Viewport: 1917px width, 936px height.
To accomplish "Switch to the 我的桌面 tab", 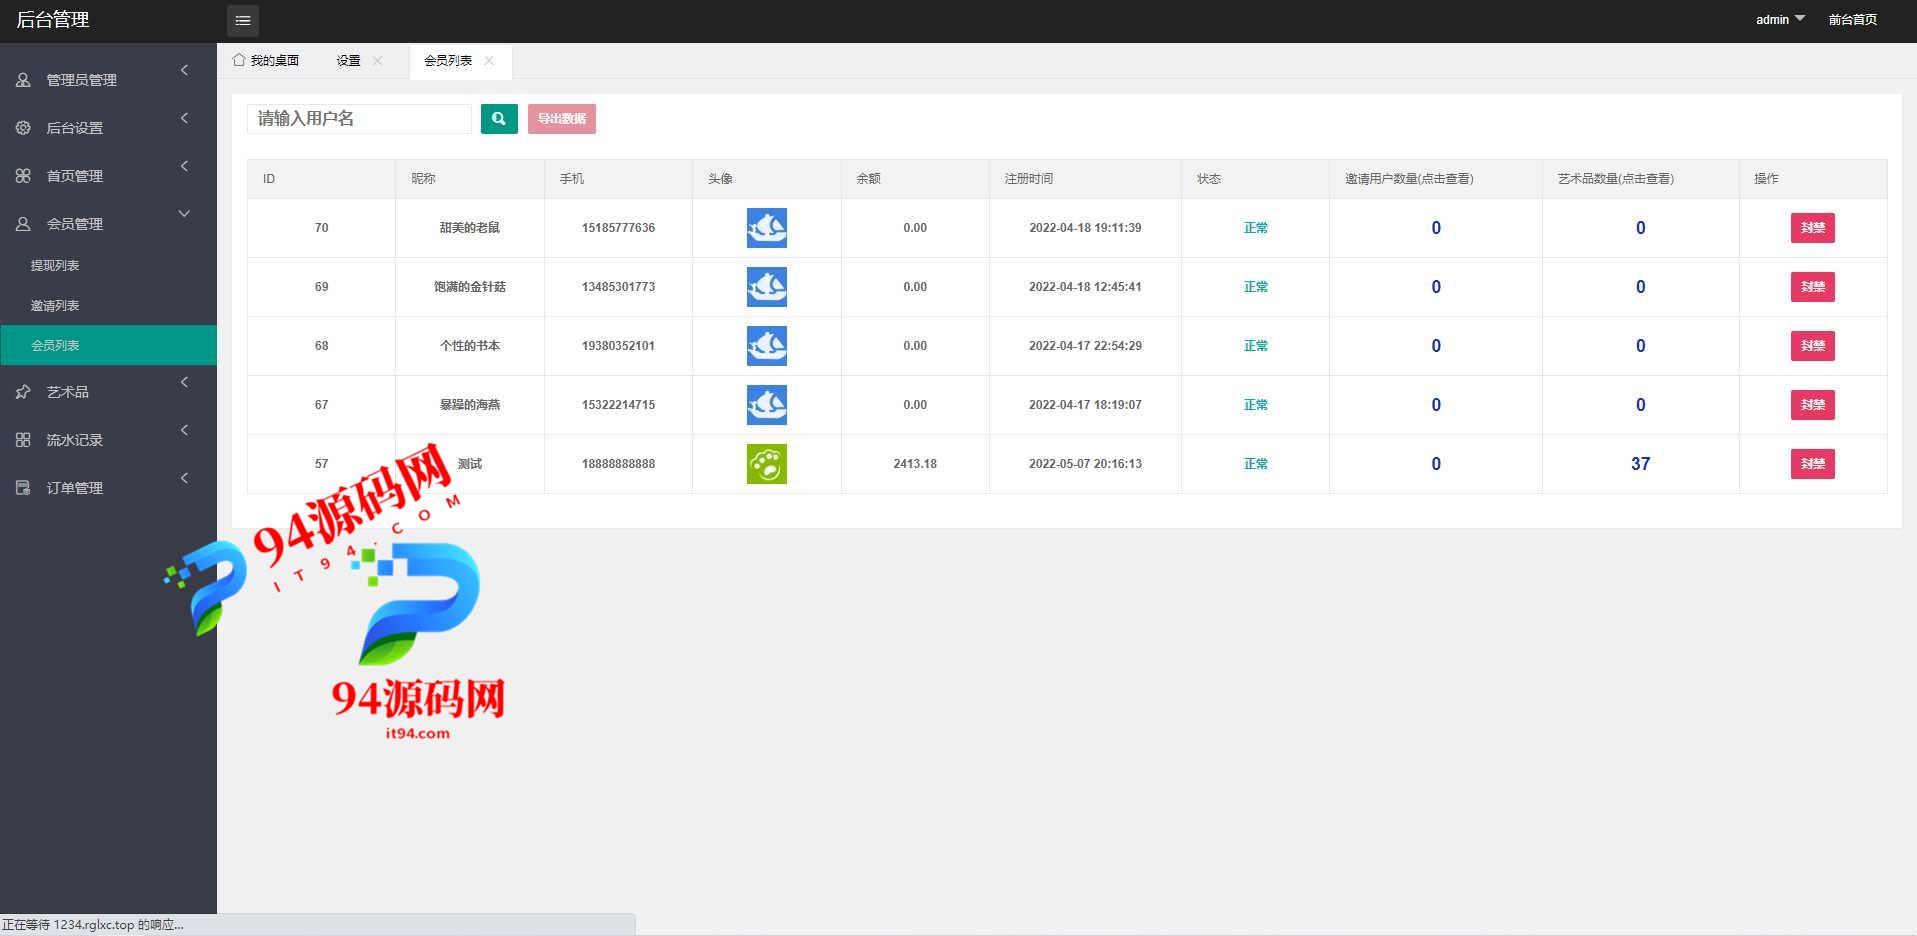I will 266,61.
